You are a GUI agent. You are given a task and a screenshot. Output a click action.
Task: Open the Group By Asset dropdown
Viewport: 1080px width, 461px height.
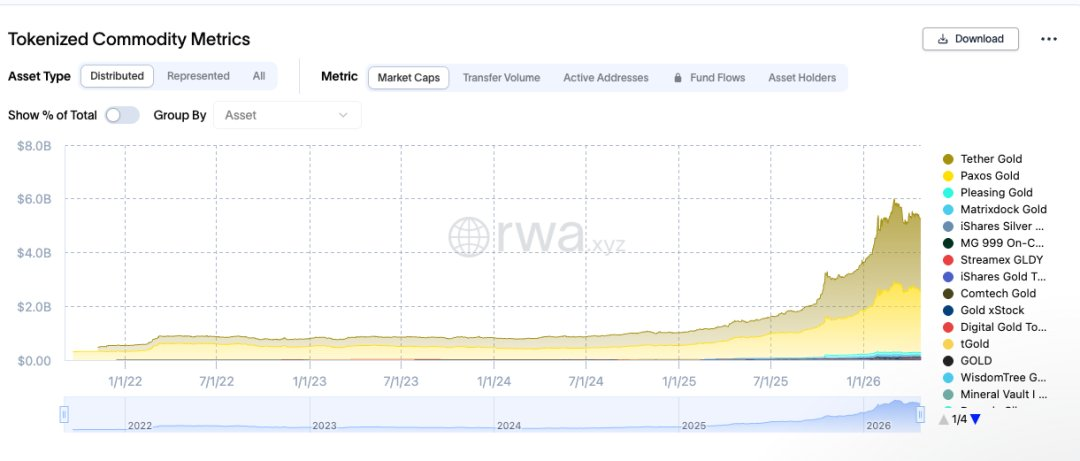pyautogui.click(x=287, y=115)
